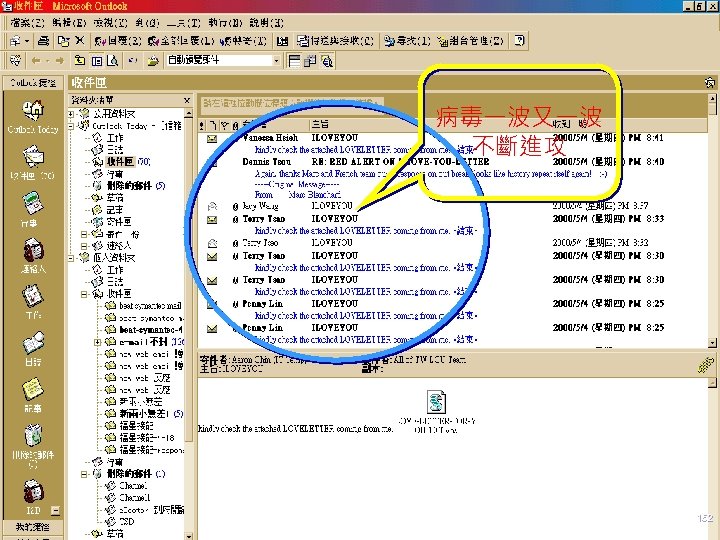
Task: Collapse the 刪除的郵件 (1) tree node
Action: click(x=84, y=474)
